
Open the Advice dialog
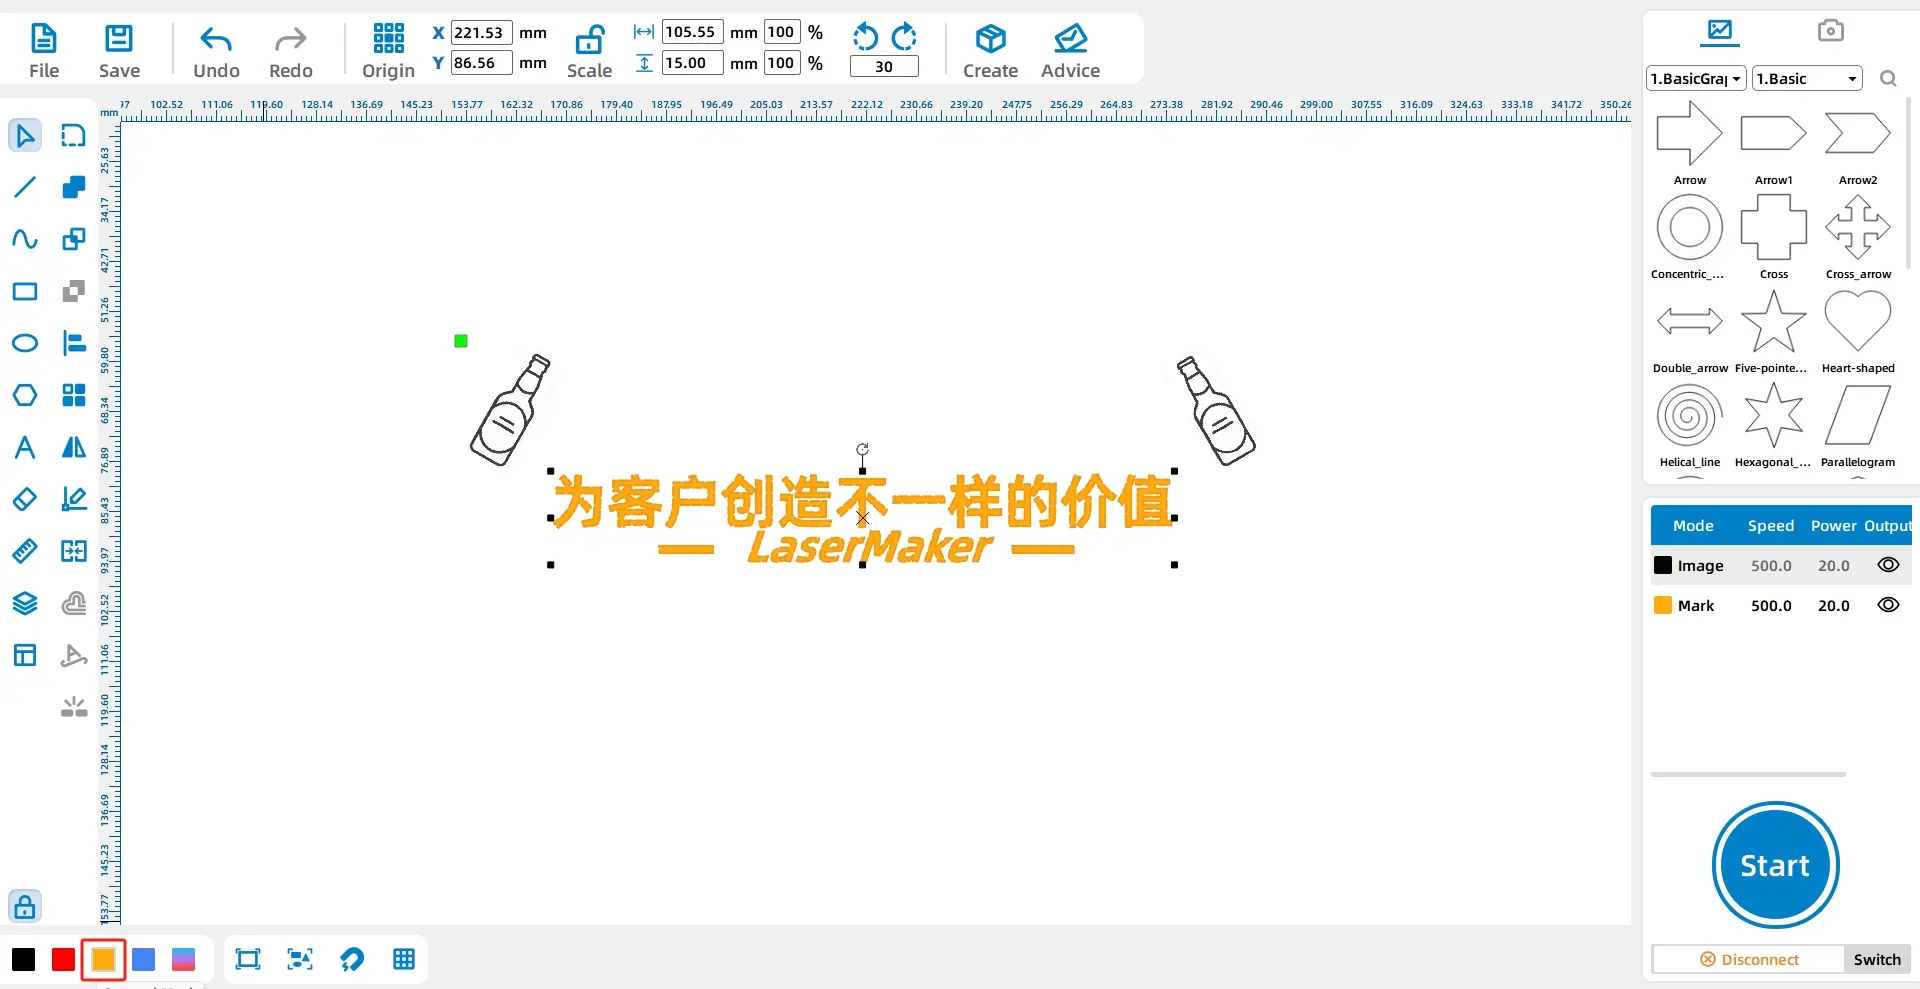(x=1070, y=51)
